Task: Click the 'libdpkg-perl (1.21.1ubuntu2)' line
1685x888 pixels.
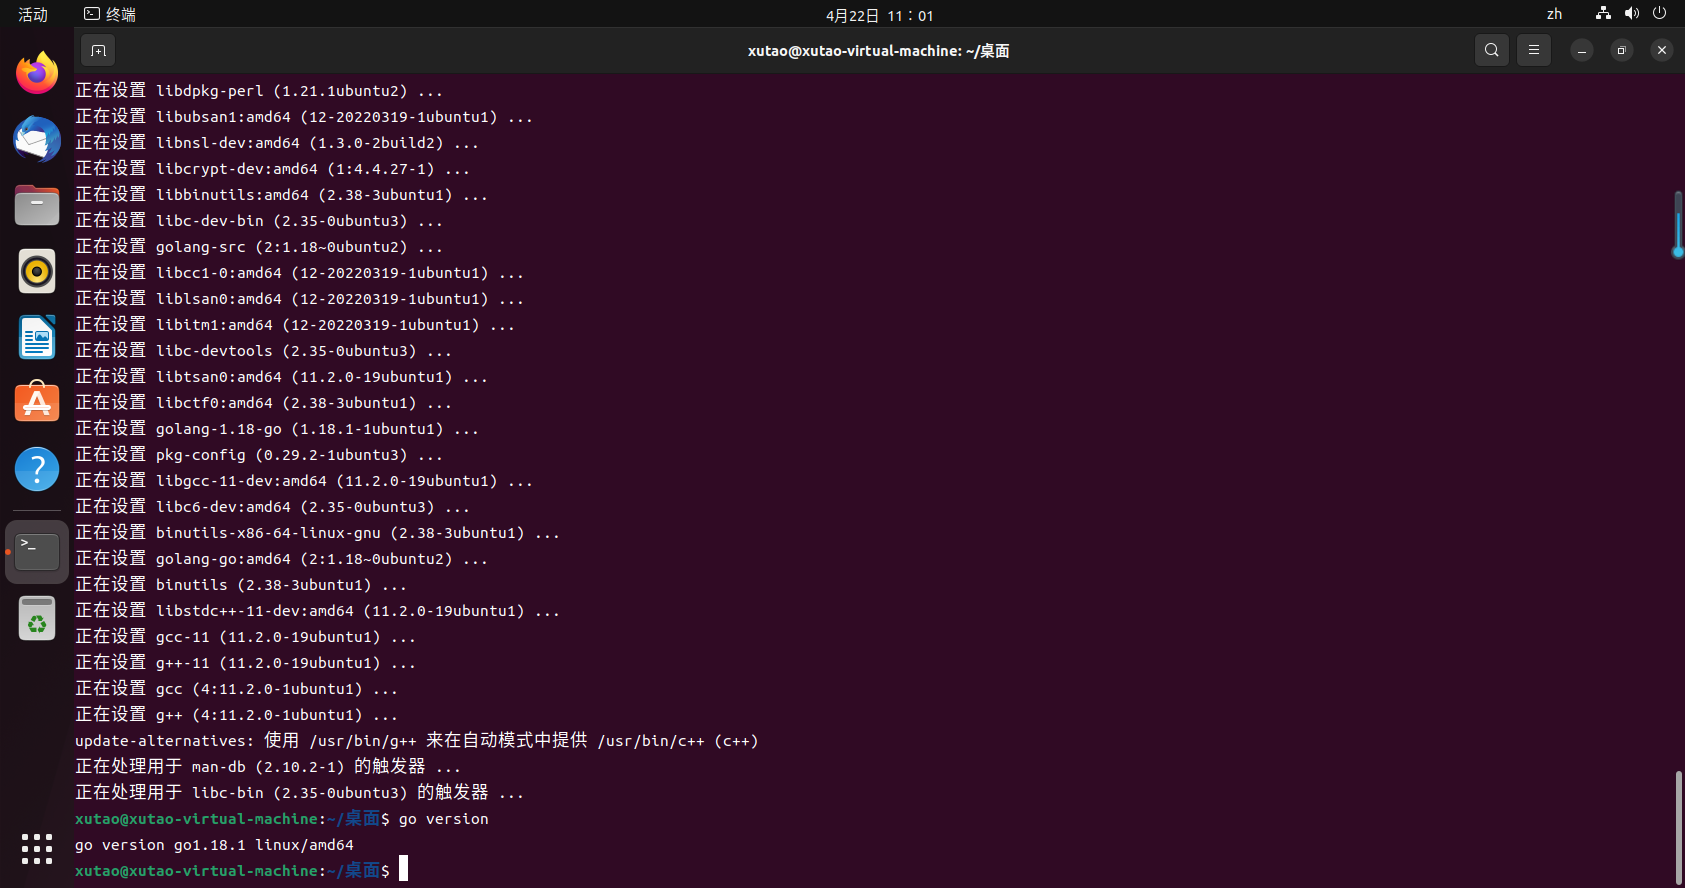Action: pos(259,90)
